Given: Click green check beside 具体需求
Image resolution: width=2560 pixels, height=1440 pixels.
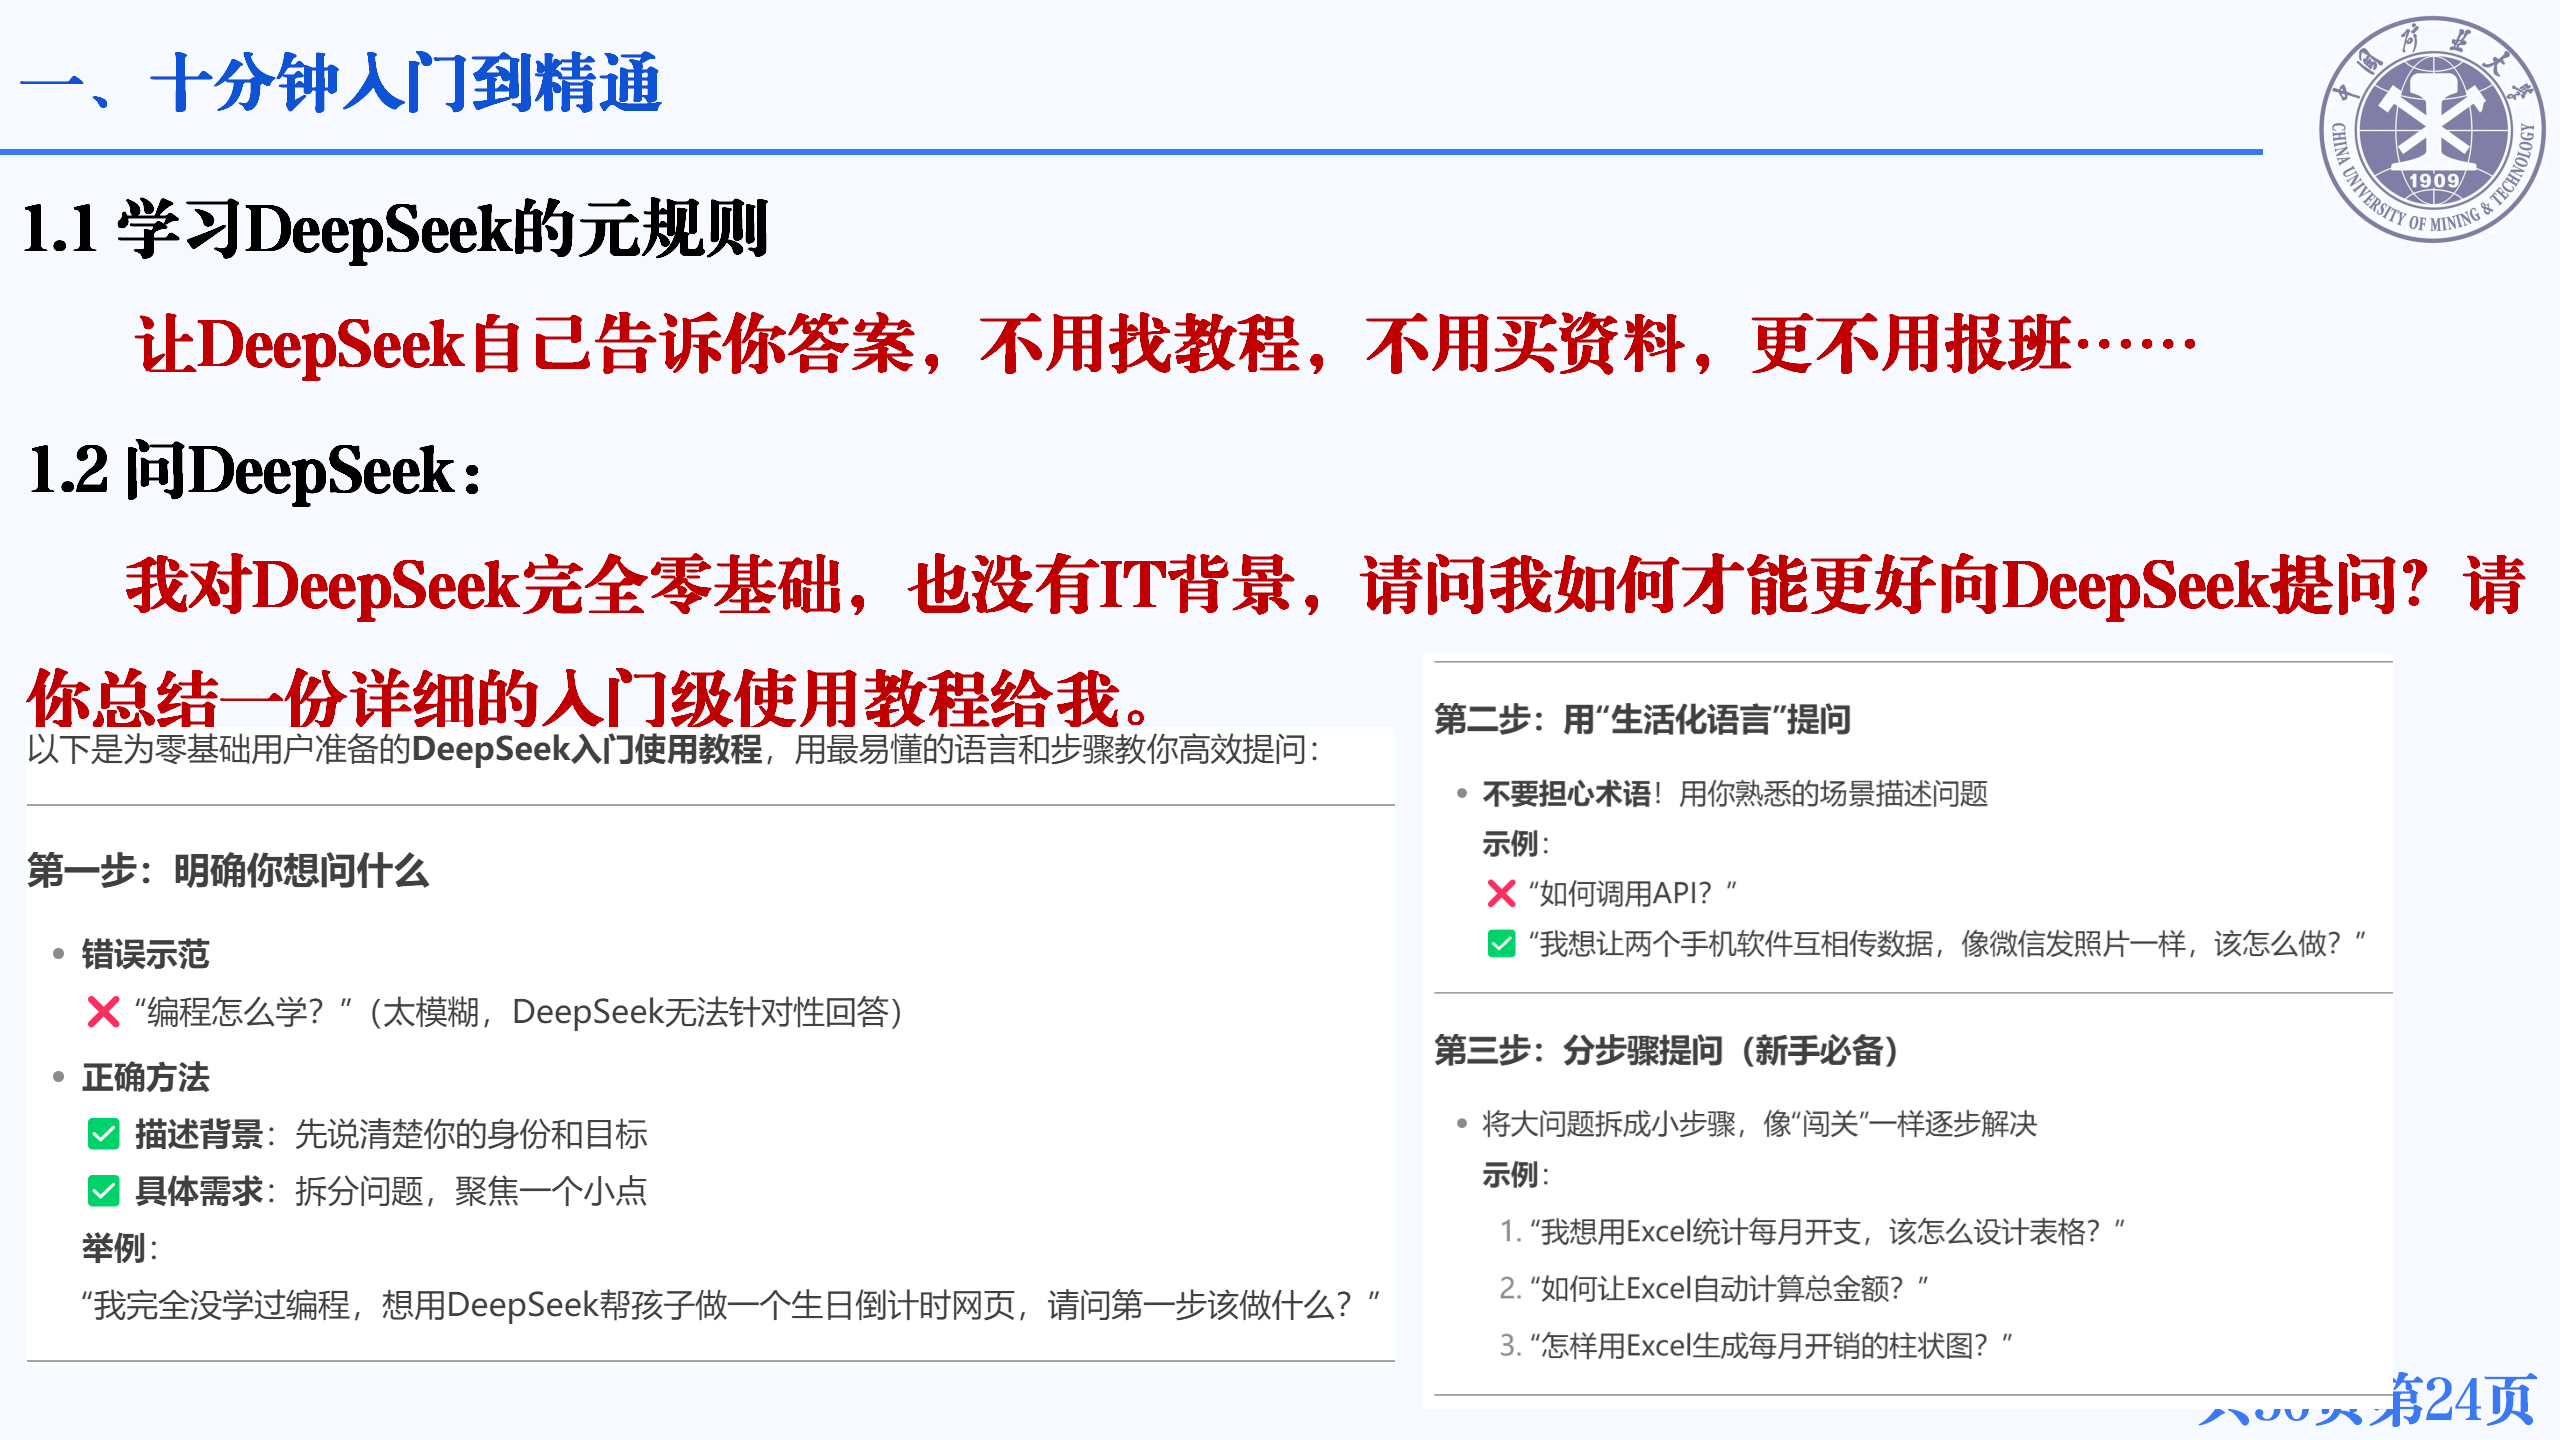Looking at the screenshot, I should (103, 1191).
